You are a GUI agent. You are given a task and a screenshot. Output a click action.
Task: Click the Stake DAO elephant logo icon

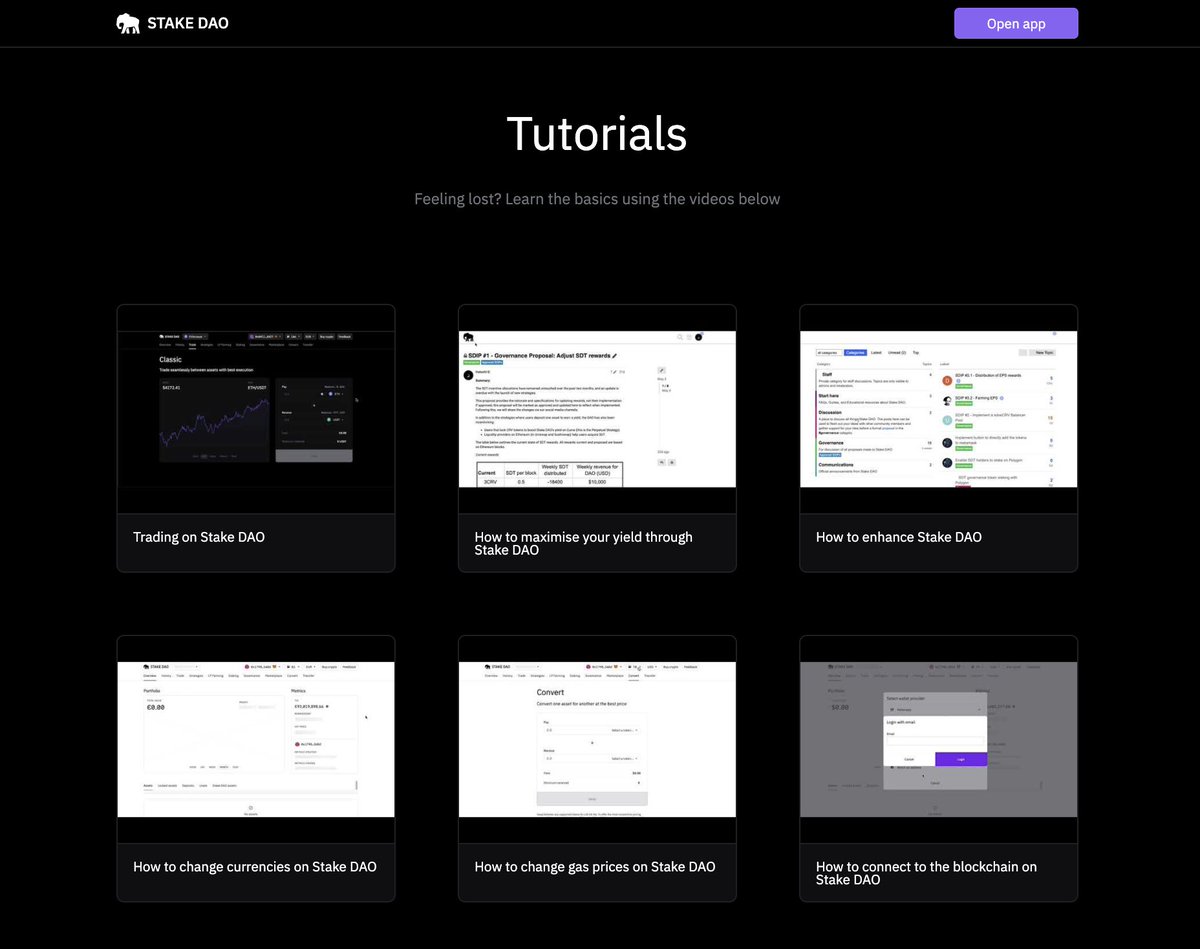[128, 23]
